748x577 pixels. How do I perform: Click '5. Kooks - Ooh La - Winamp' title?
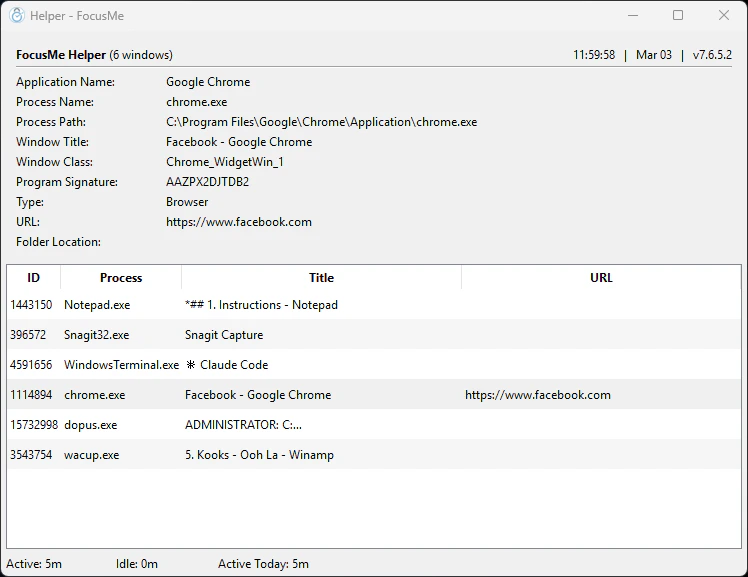(x=259, y=455)
